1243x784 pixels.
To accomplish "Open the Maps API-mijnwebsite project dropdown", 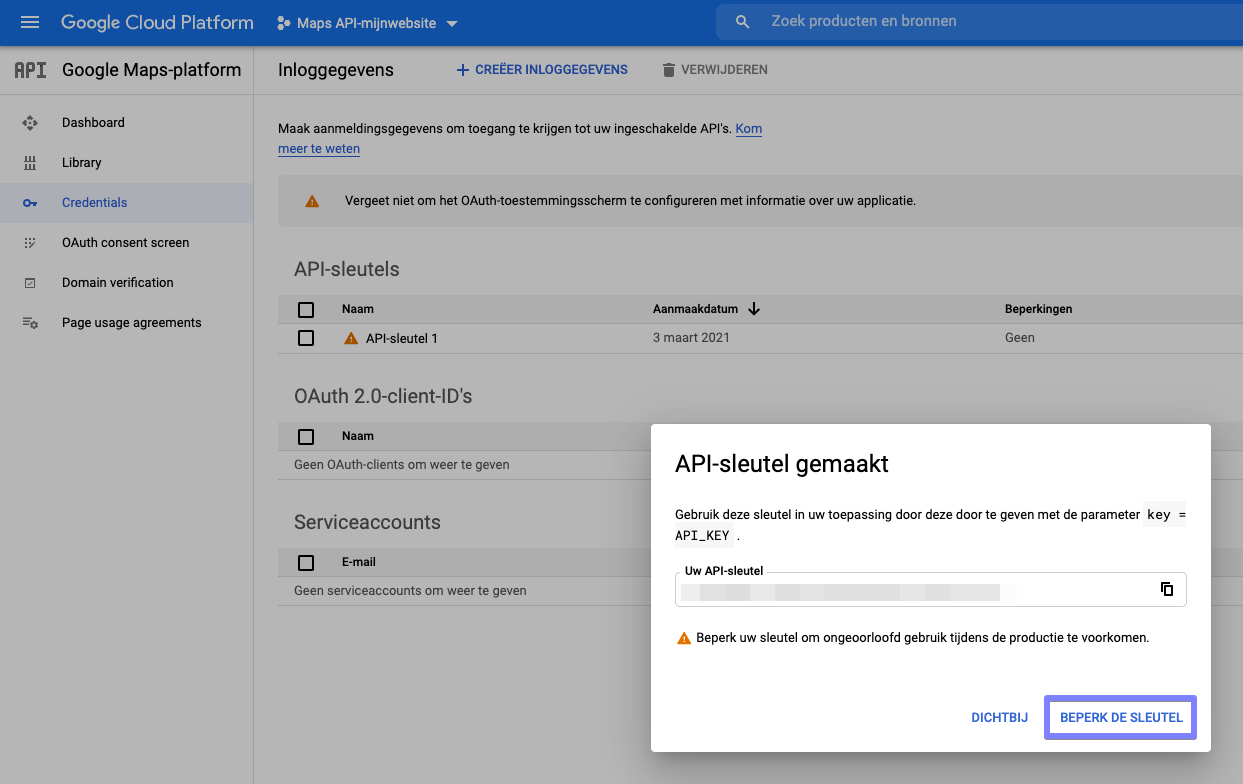I will click(366, 23).
